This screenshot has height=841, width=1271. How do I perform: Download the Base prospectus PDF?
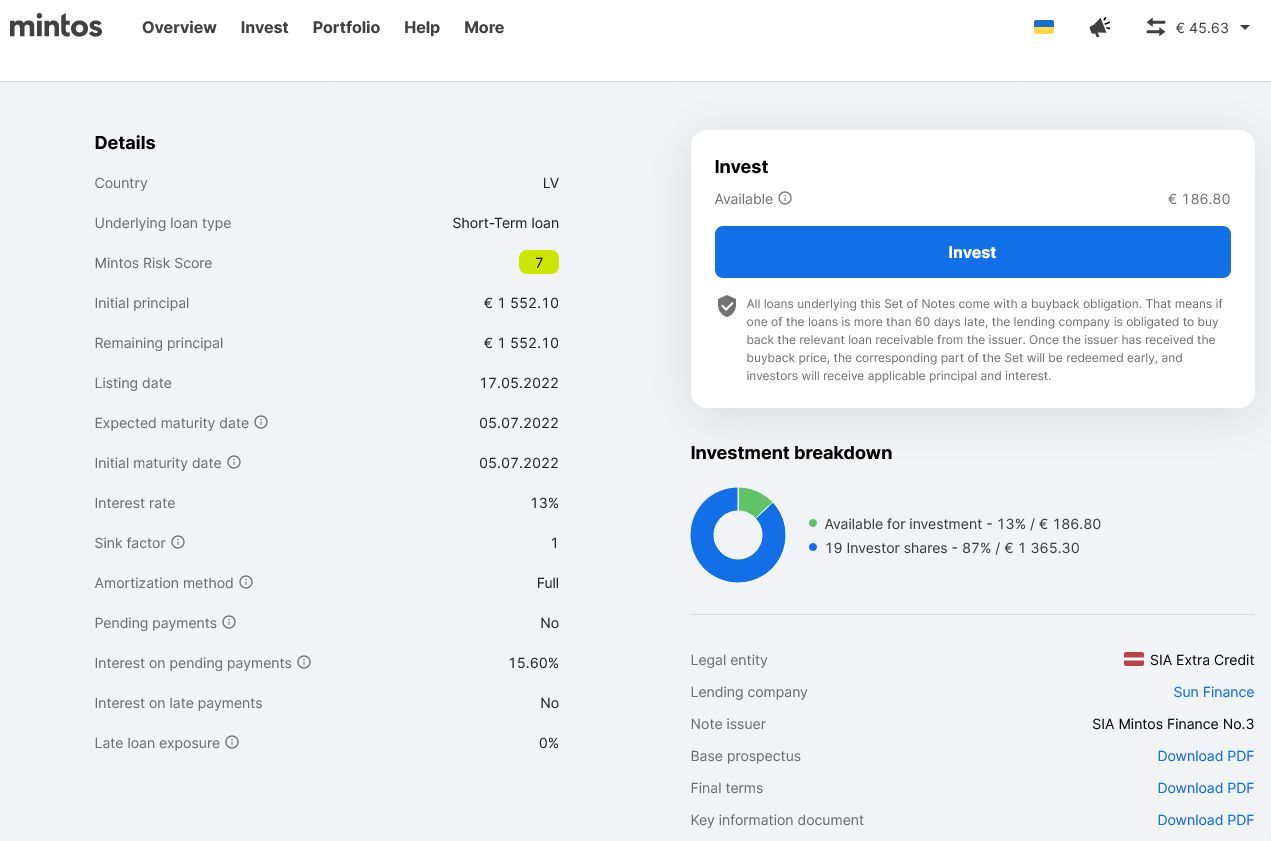(1205, 756)
